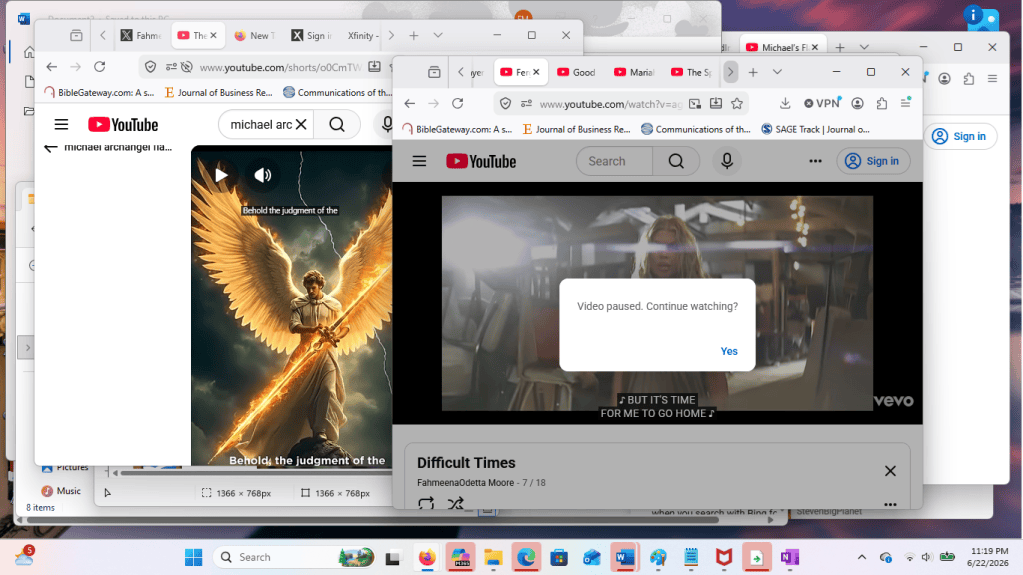Toggle loop playlist button

(426, 503)
